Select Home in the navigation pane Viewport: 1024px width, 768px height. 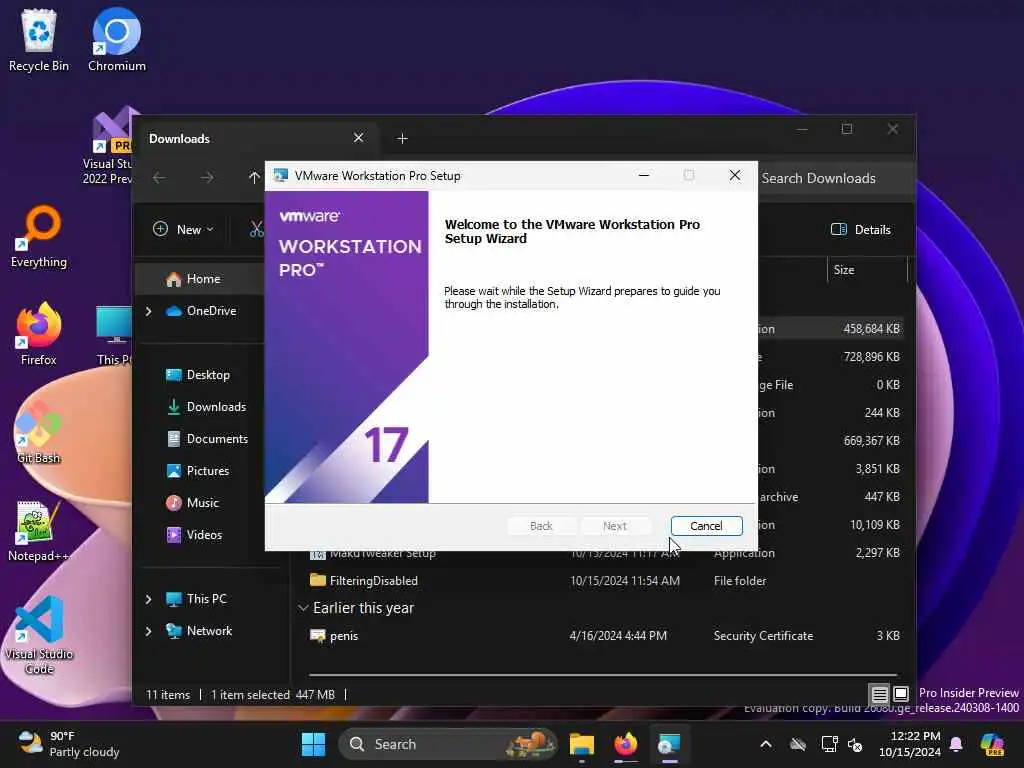tap(203, 279)
